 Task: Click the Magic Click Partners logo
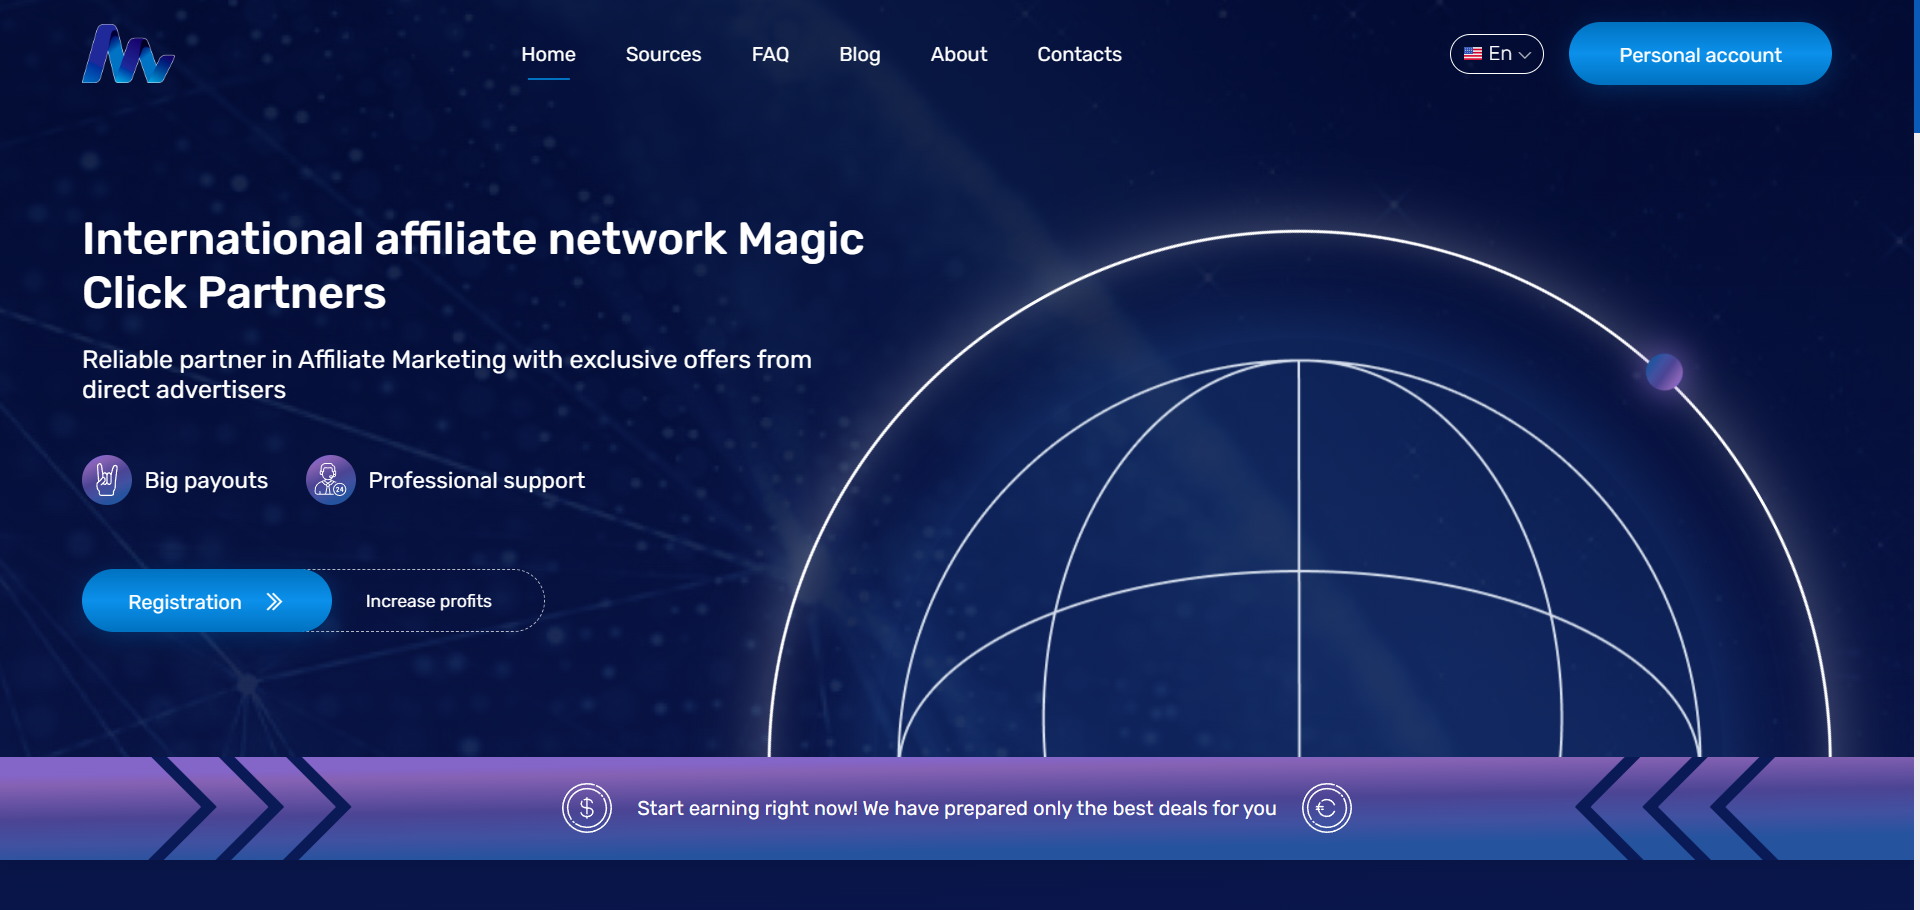128,54
